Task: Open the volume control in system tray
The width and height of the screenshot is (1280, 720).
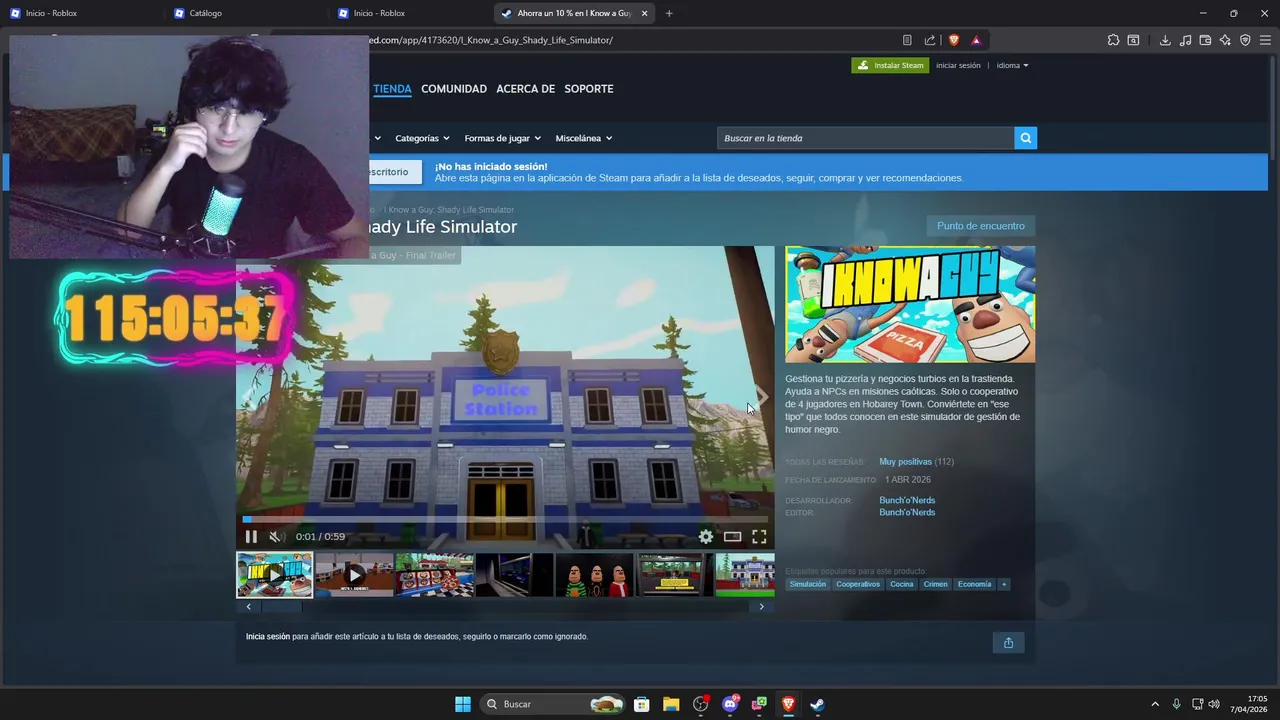Action: [1214, 704]
